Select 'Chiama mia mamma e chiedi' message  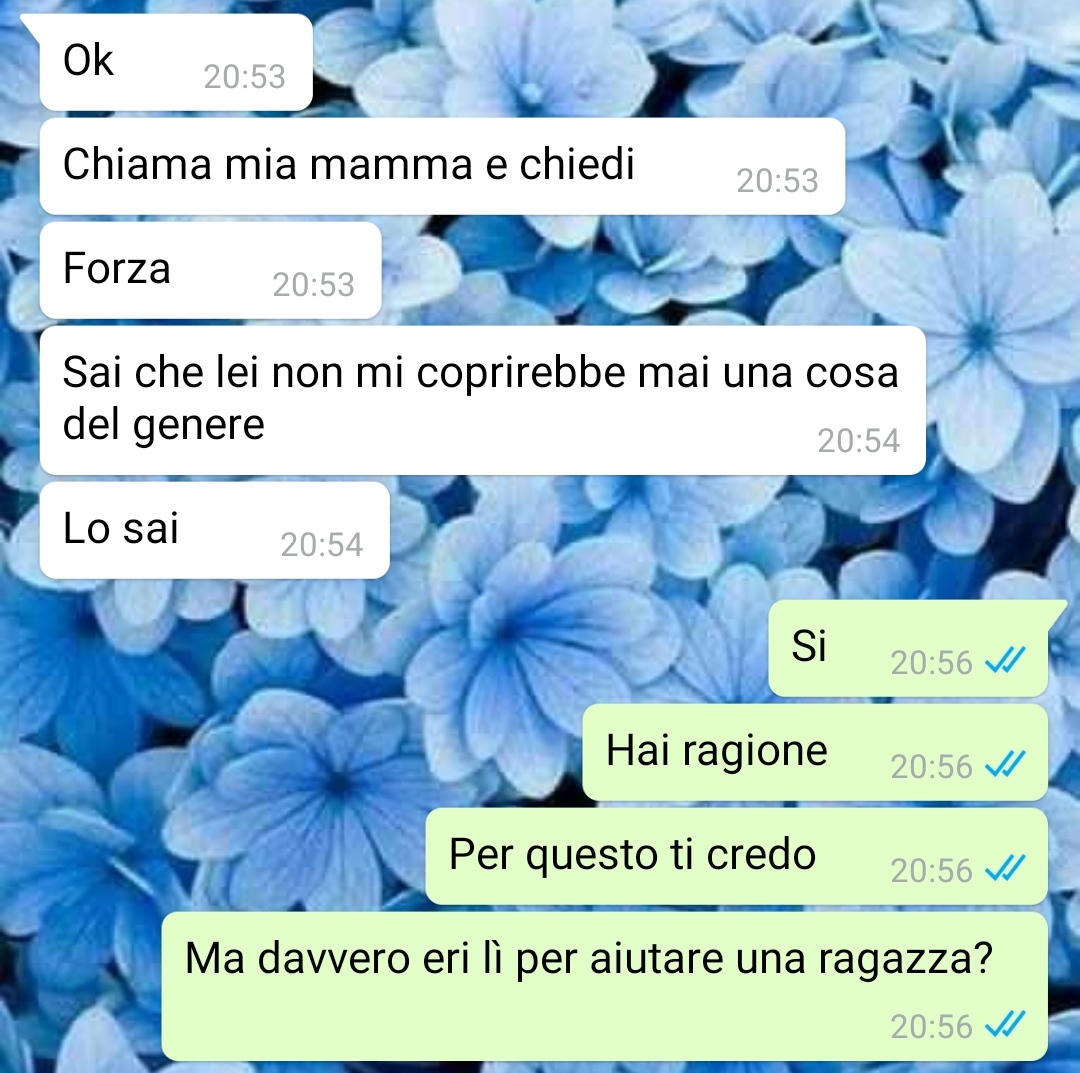442,167
